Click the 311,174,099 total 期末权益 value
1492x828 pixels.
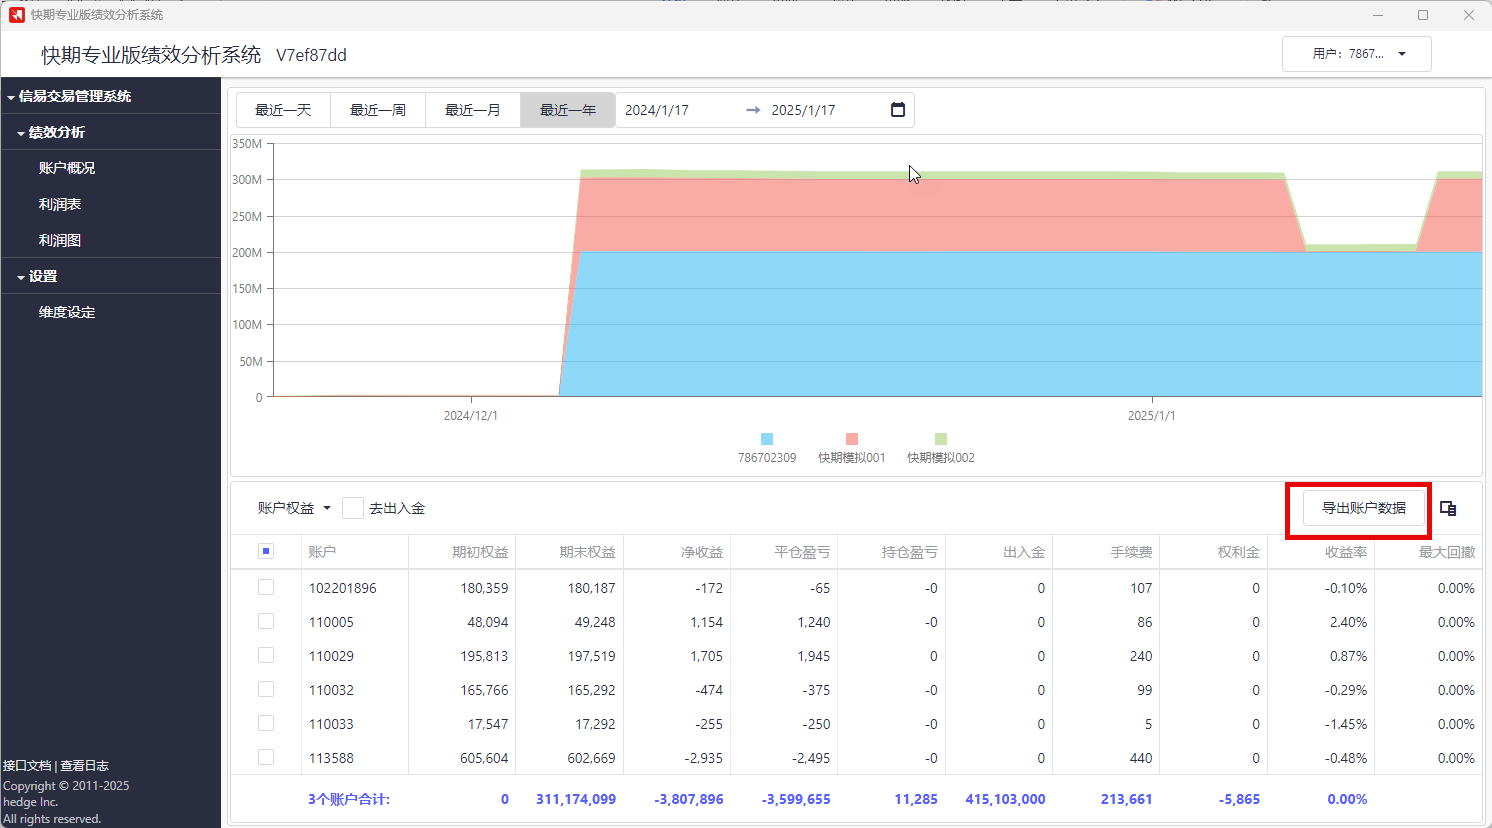click(x=576, y=799)
